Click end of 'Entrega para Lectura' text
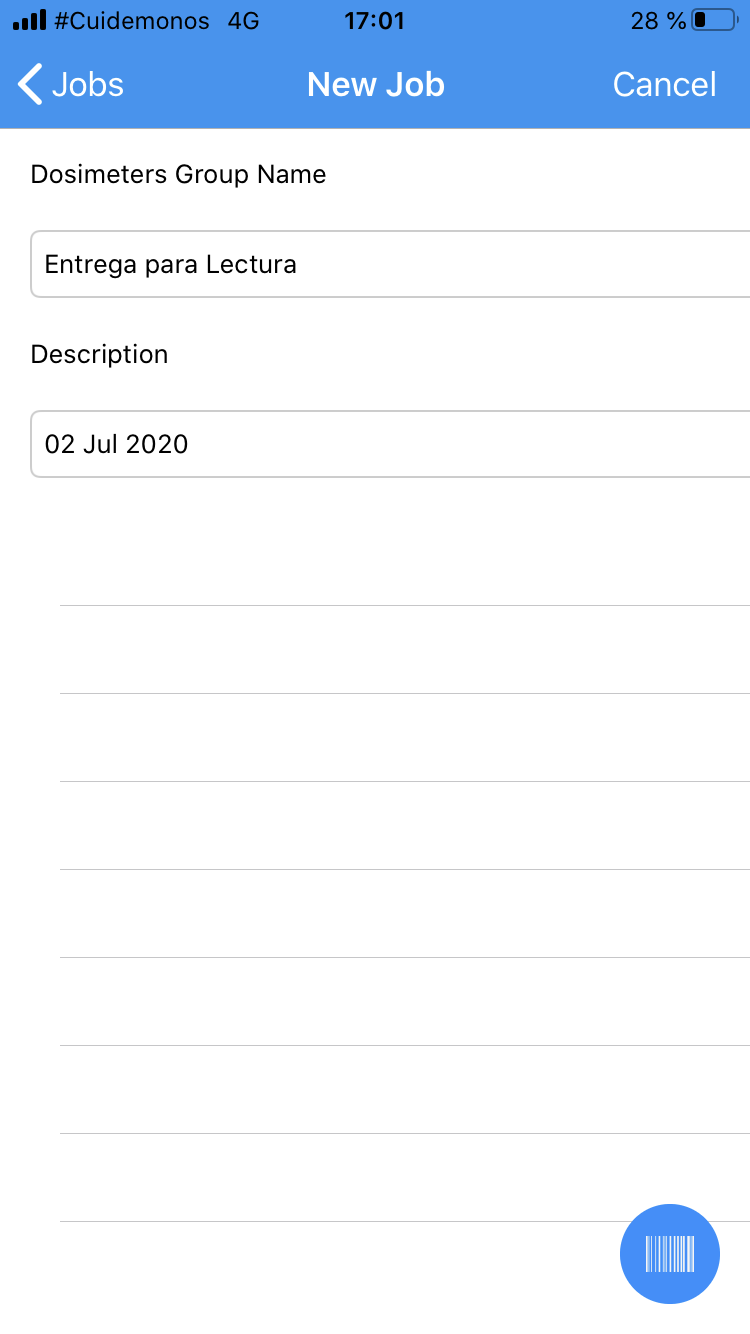This screenshot has width=750, height=1334. [x=298, y=265]
